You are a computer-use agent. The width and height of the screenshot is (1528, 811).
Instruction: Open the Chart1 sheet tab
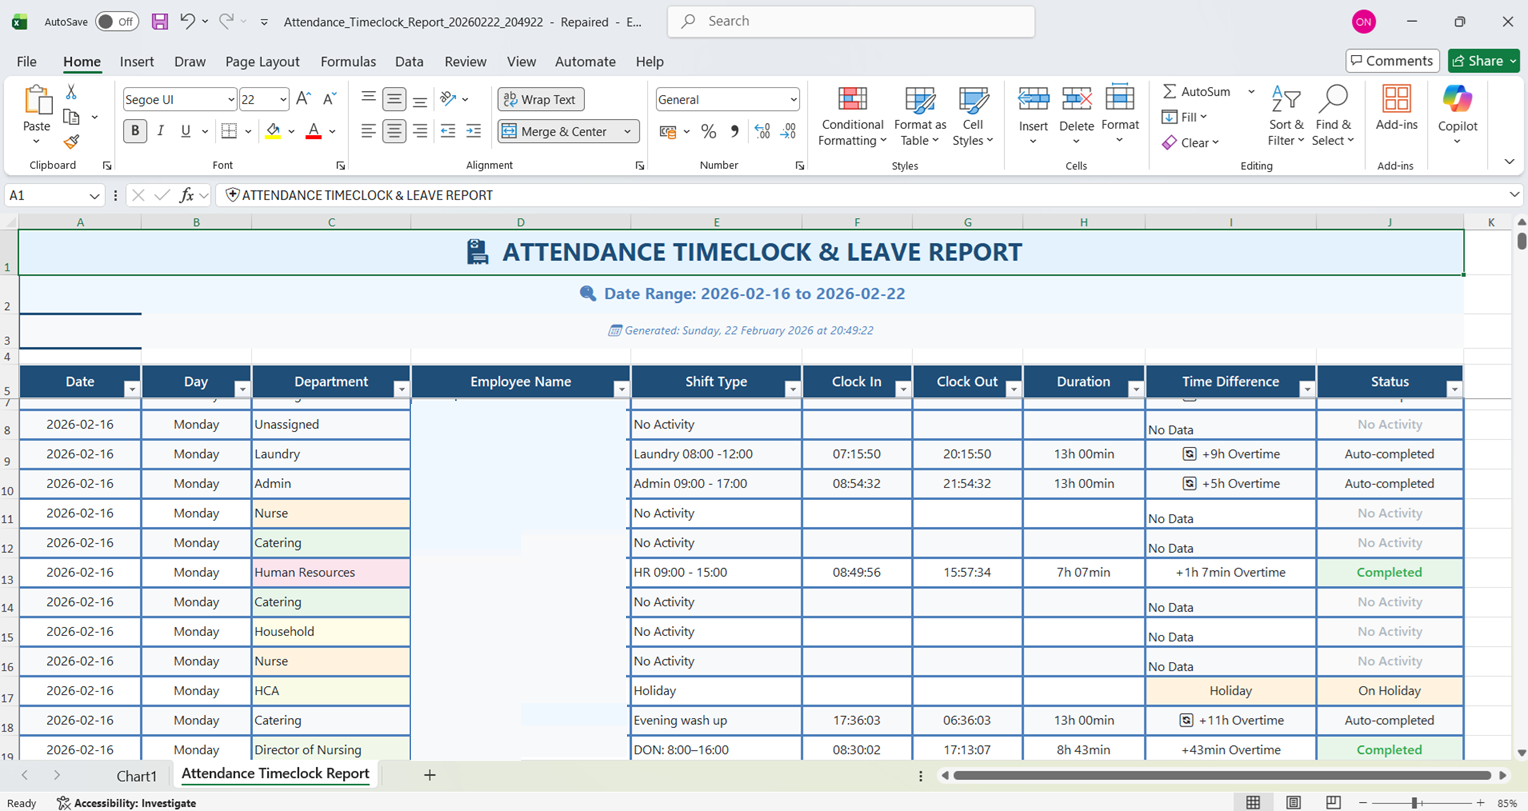click(137, 776)
